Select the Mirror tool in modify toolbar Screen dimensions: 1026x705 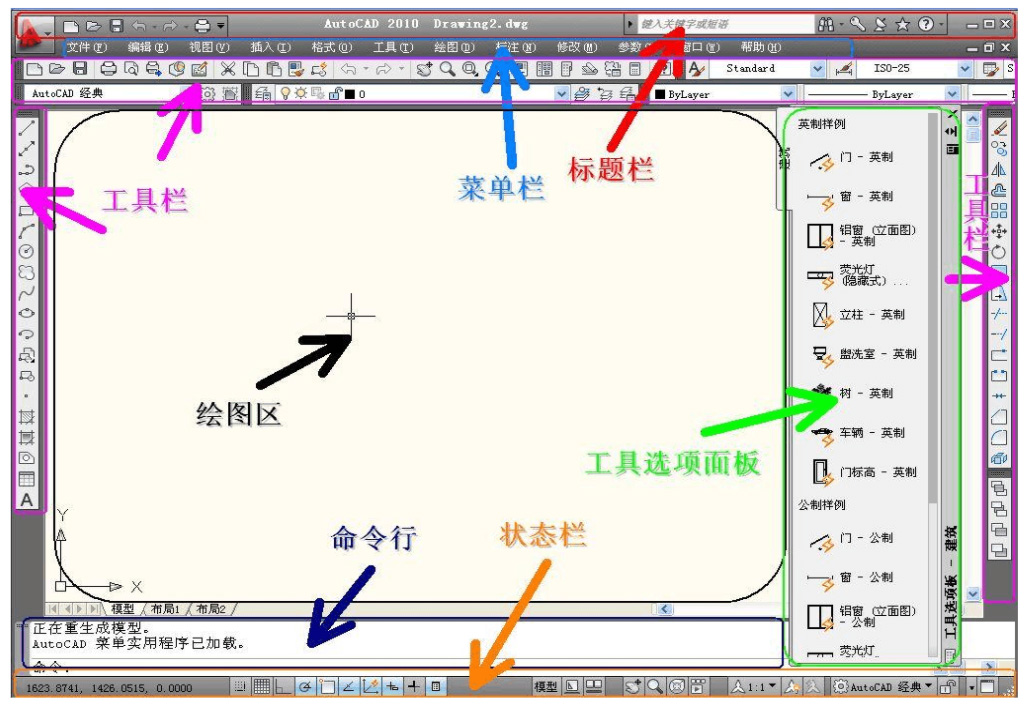(999, 170)
